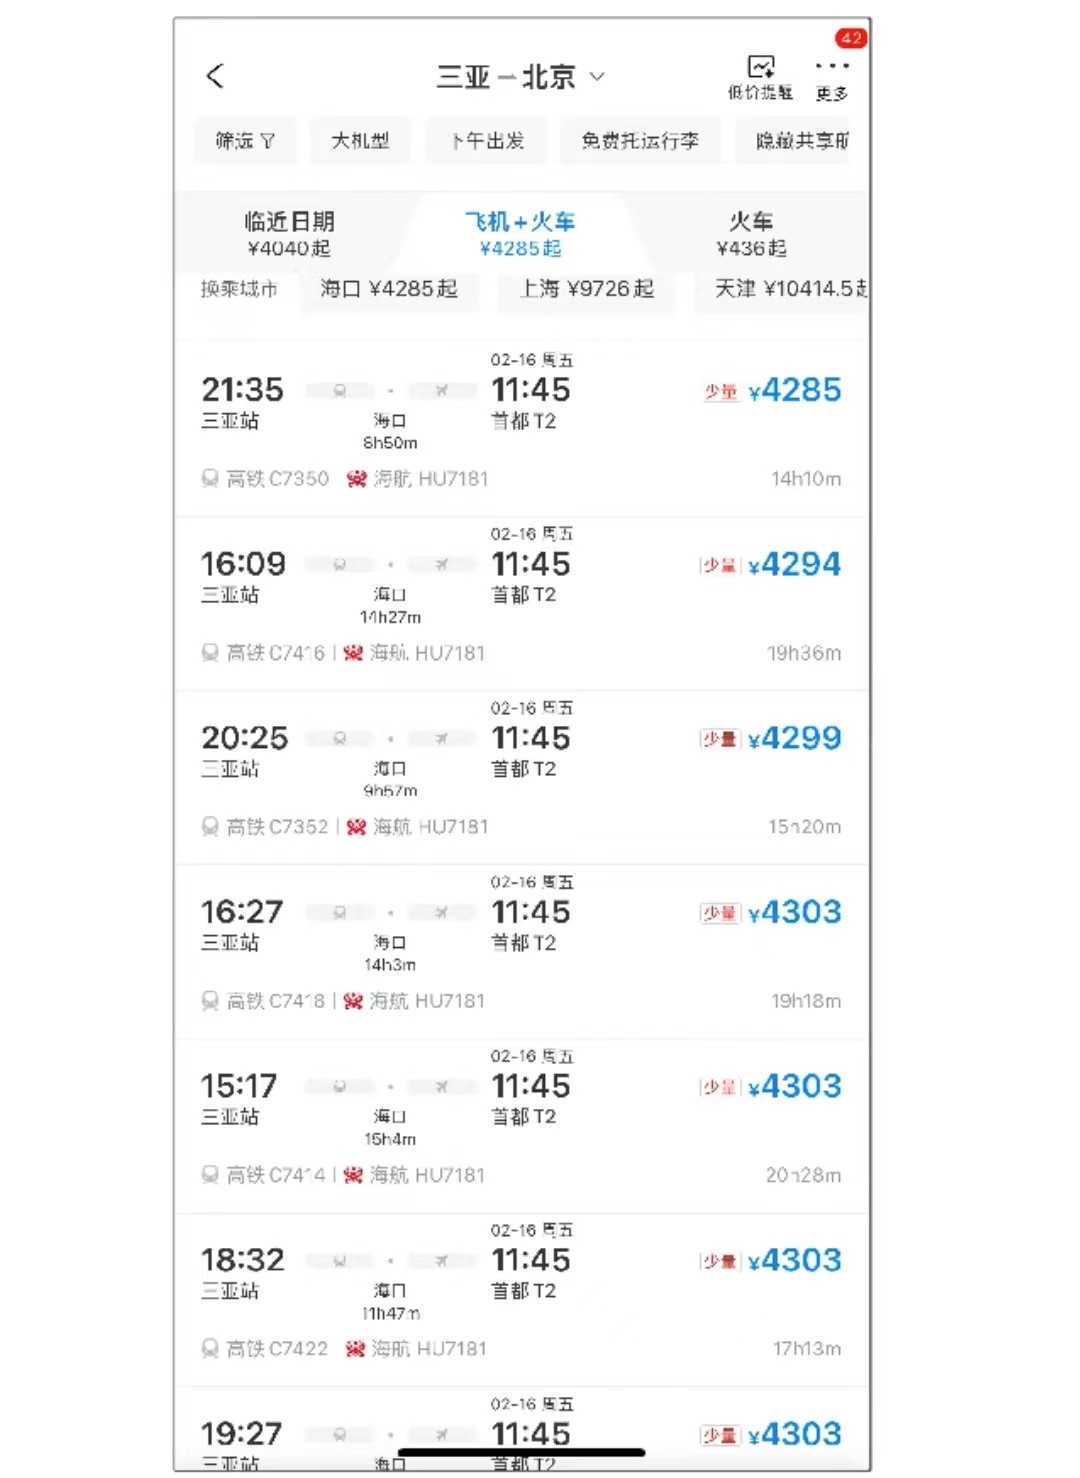Select transfer city 海口 ¥4285起
Image resolution: width=1080 pixels, height=1478 pixels.
click(388, 289)
